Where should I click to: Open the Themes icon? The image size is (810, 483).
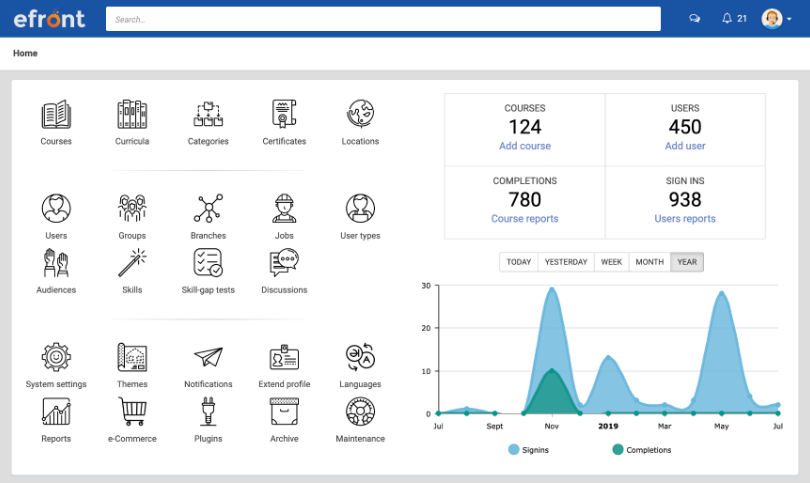tap(132, 357)
